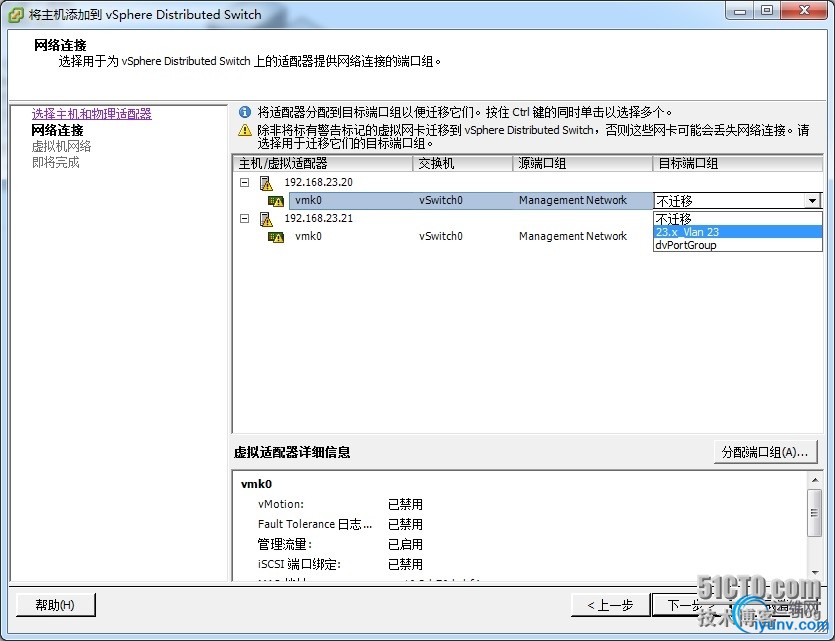This screenshot has width=835, height=641.
Task: Click the 管理流量 已启用 value
Action: pyautogui.click(x=405, y=545)
